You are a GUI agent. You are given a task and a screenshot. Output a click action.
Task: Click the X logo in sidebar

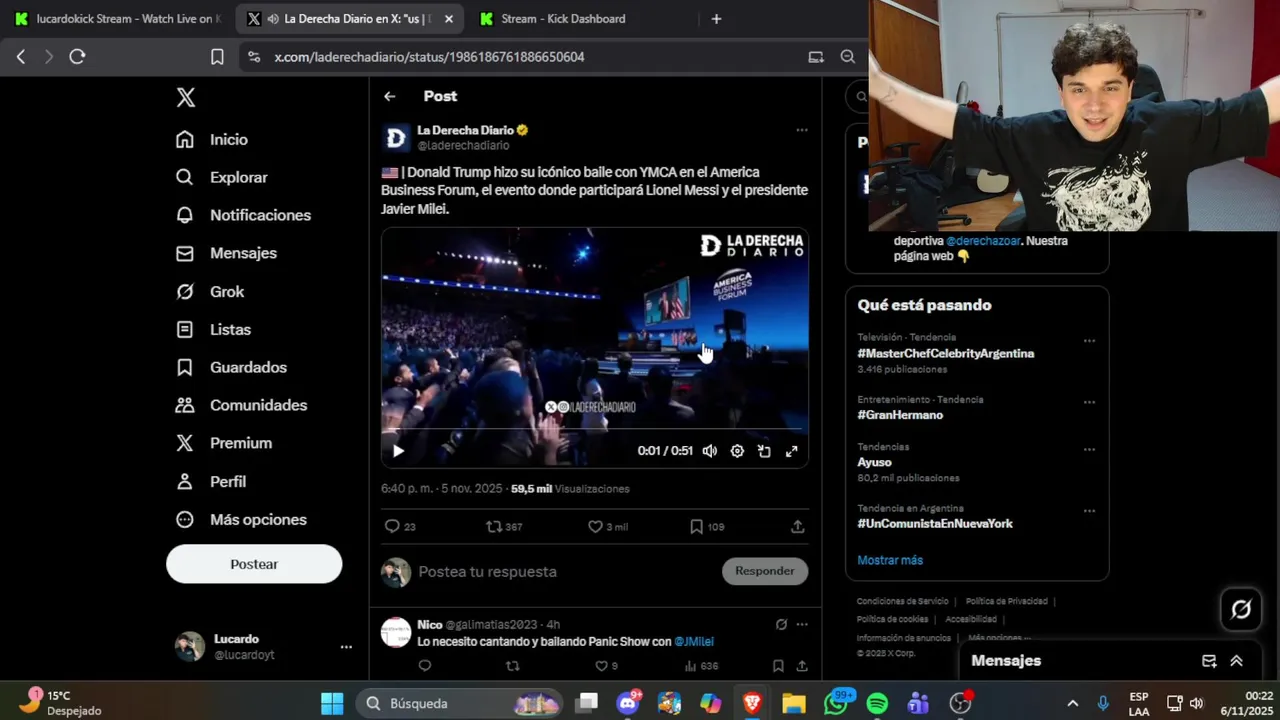pos(186,97)
